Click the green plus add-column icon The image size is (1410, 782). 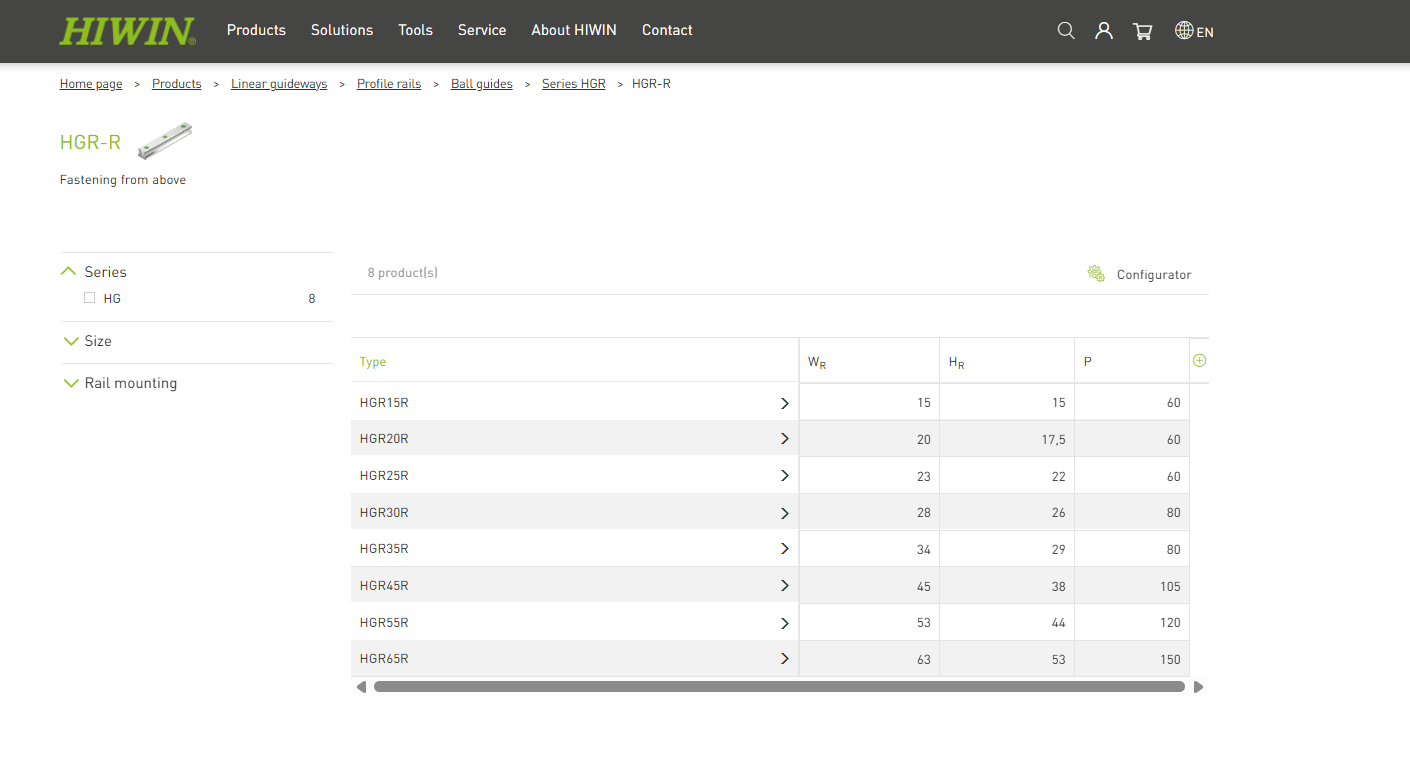pyautogui.click(x=1199, y=360)
